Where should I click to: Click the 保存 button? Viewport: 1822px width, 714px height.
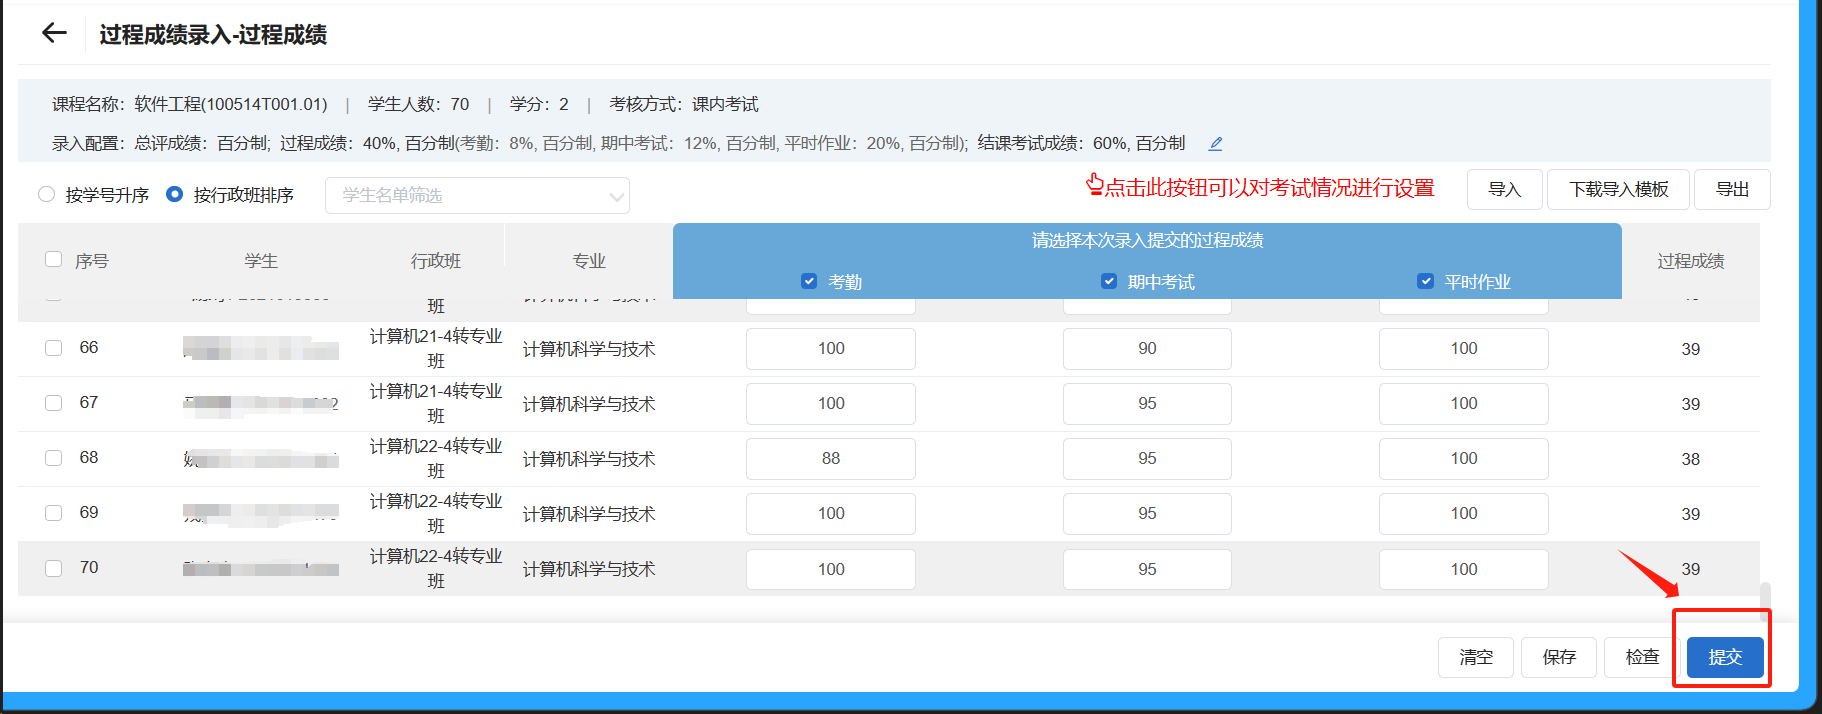coord(1558,657)
